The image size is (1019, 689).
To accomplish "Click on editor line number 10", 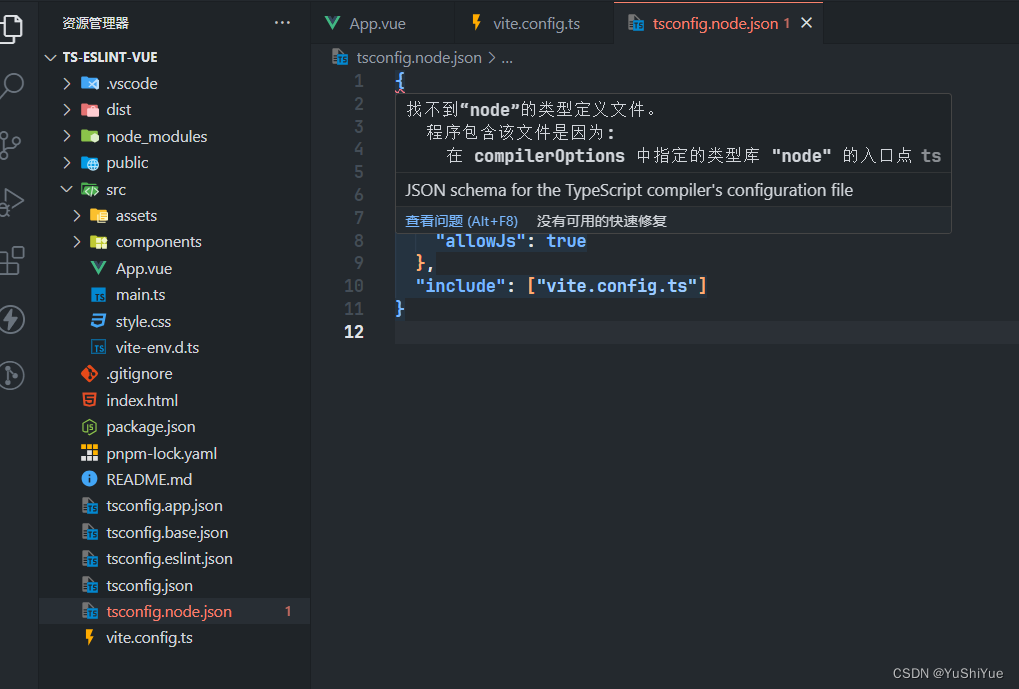I will [353, 286].
